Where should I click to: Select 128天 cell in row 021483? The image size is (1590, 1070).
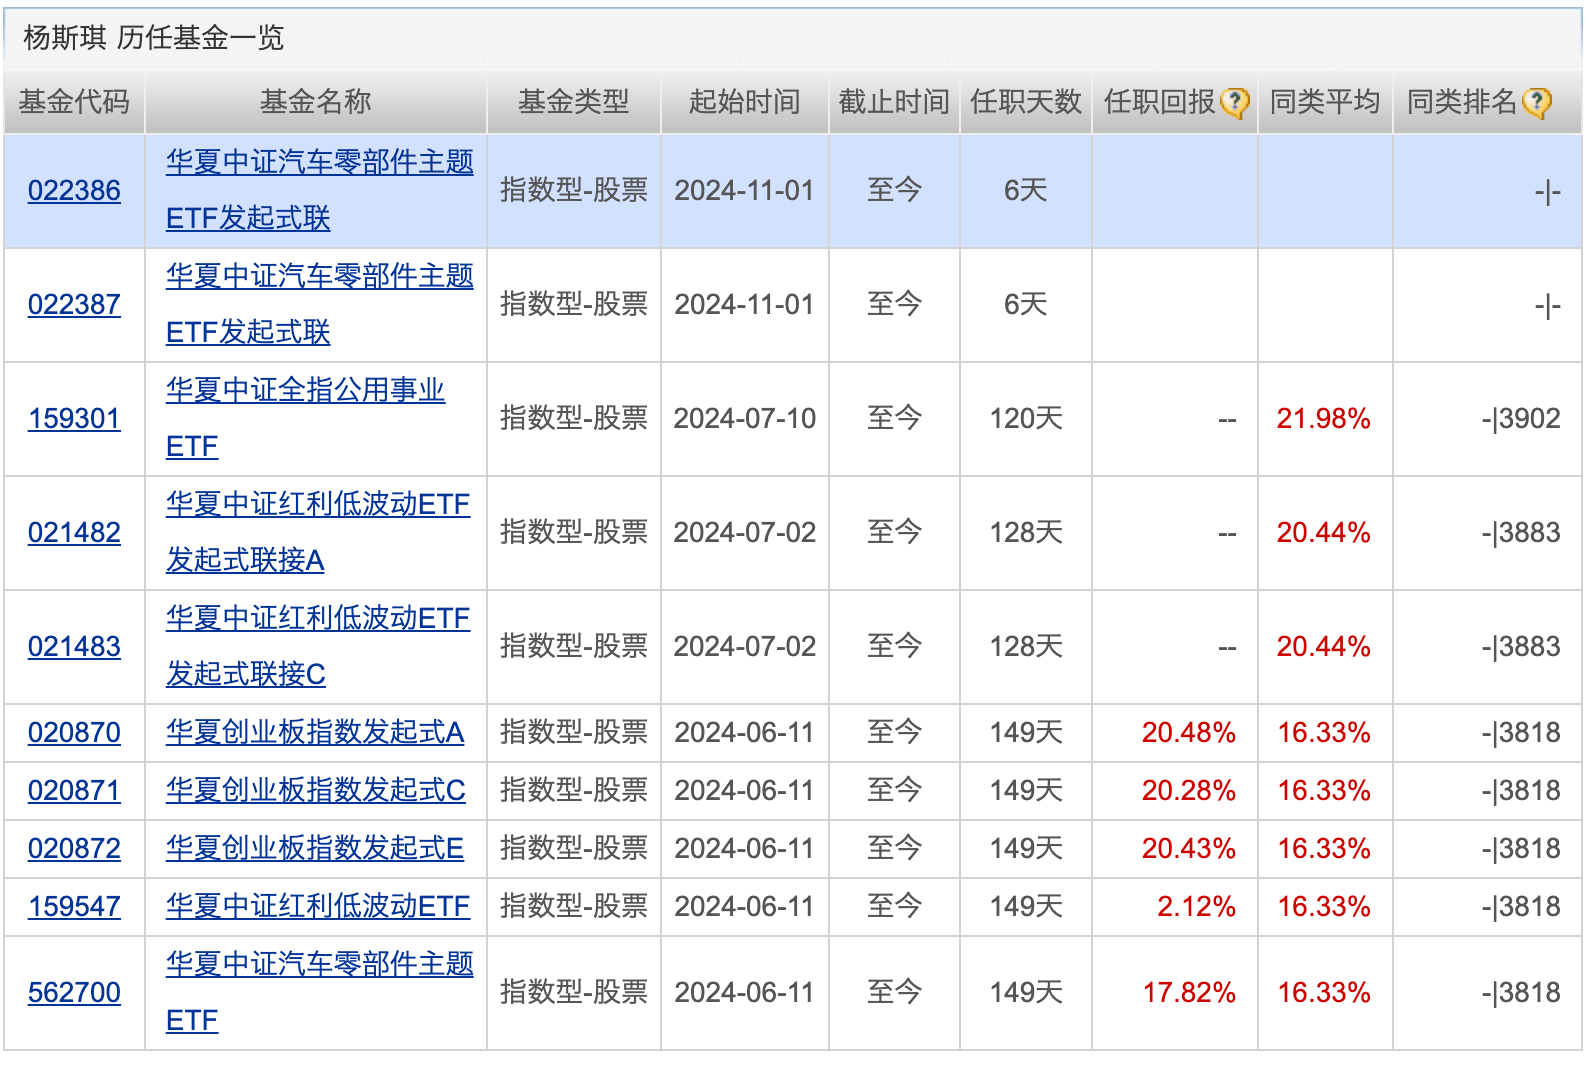(1026, 646)
